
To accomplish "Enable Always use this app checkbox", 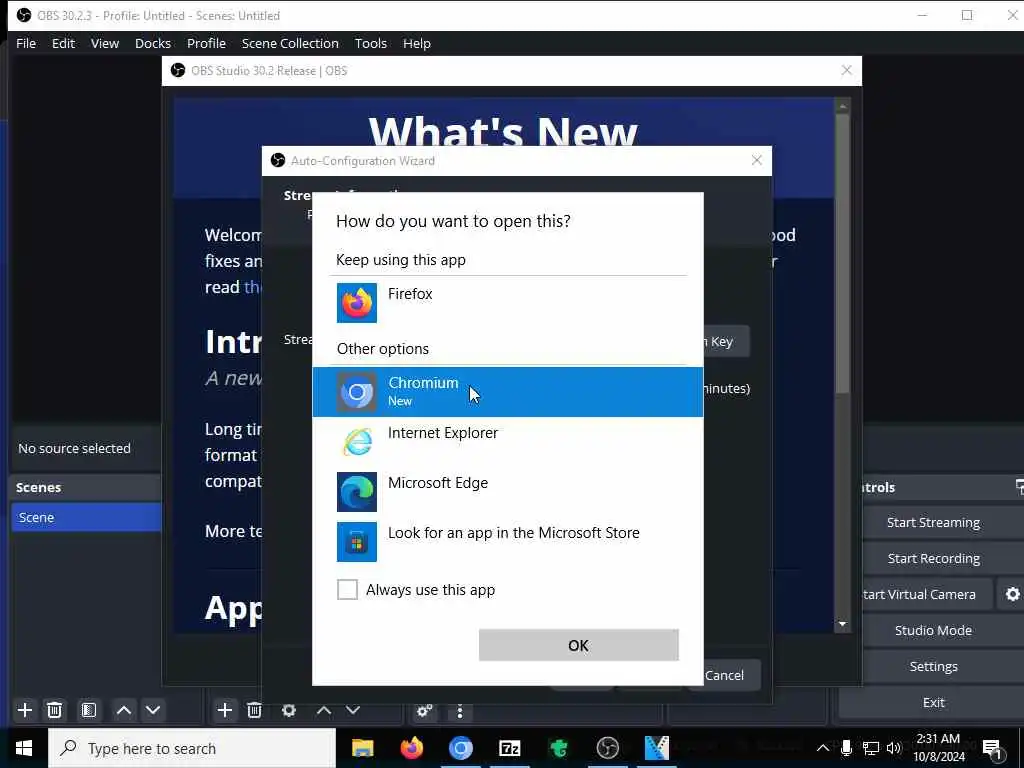I will (347, 590).
